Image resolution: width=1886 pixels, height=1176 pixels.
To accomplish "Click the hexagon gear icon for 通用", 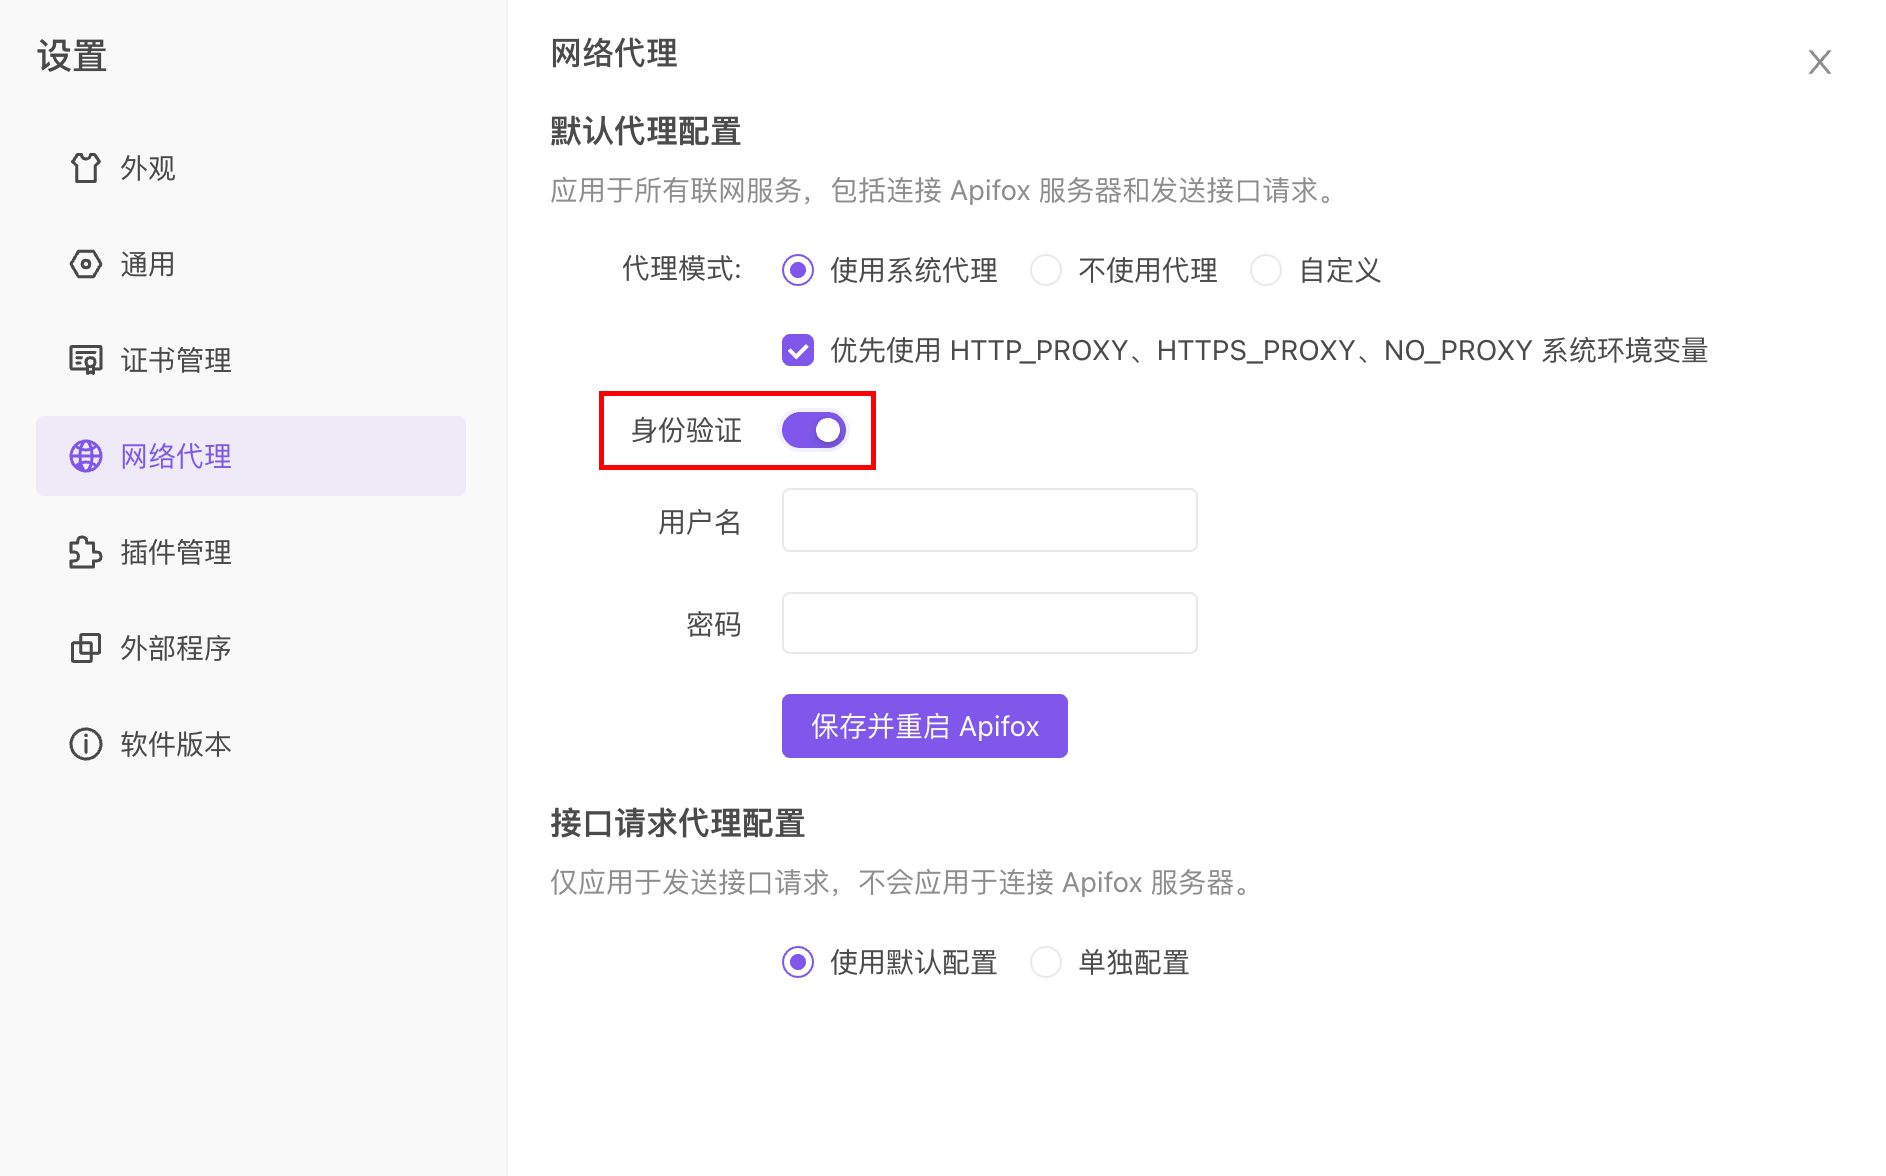I will [x=86, y=264].
